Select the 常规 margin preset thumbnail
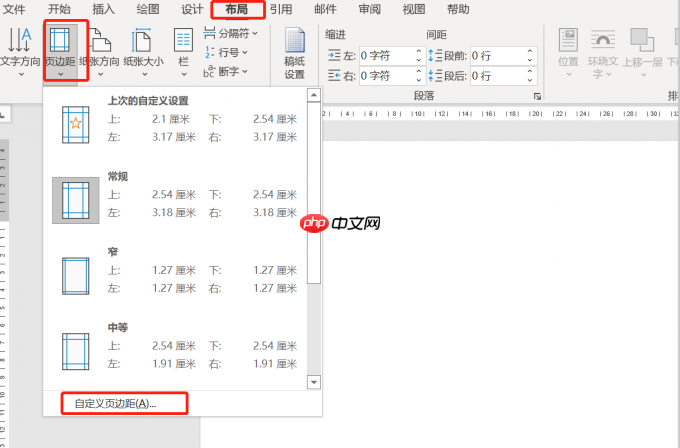680x448 pixels. point(75,200)
